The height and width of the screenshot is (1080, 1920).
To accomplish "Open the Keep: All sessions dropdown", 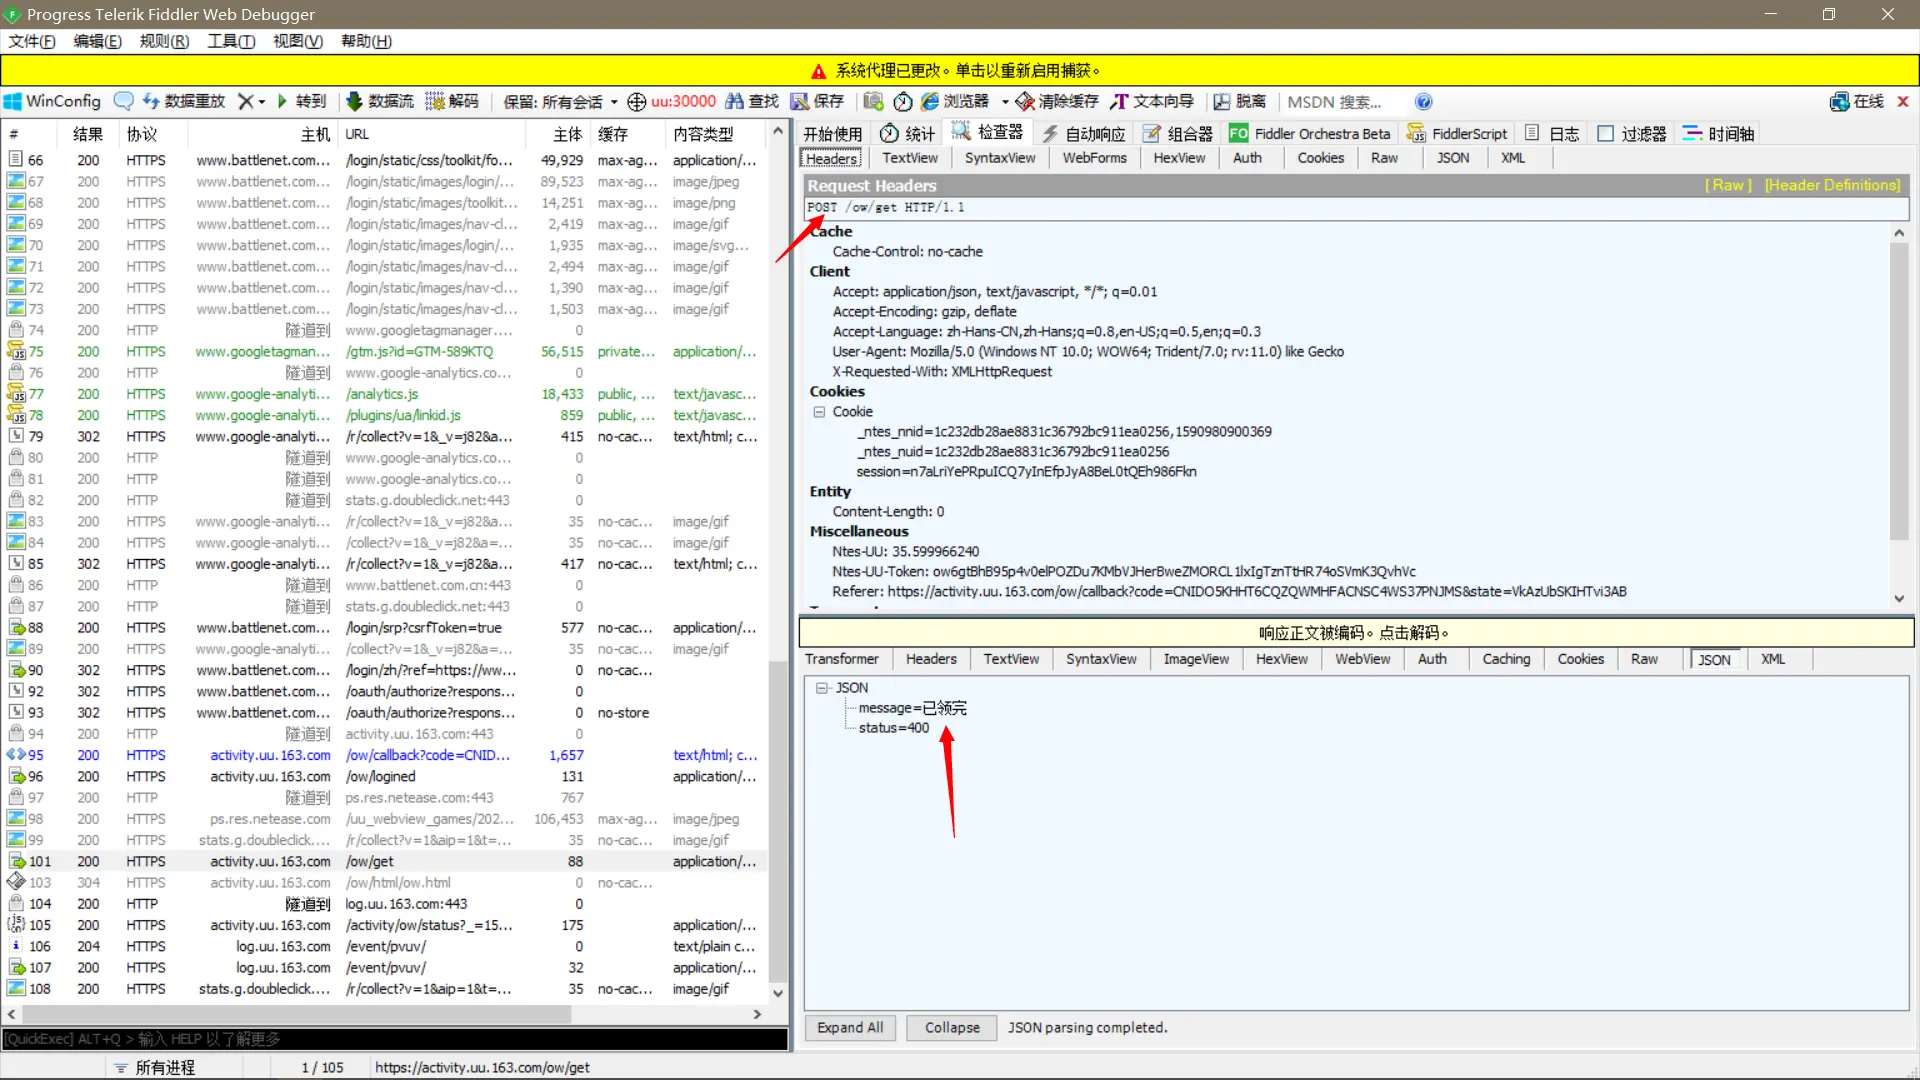I will tap(560, 101).
